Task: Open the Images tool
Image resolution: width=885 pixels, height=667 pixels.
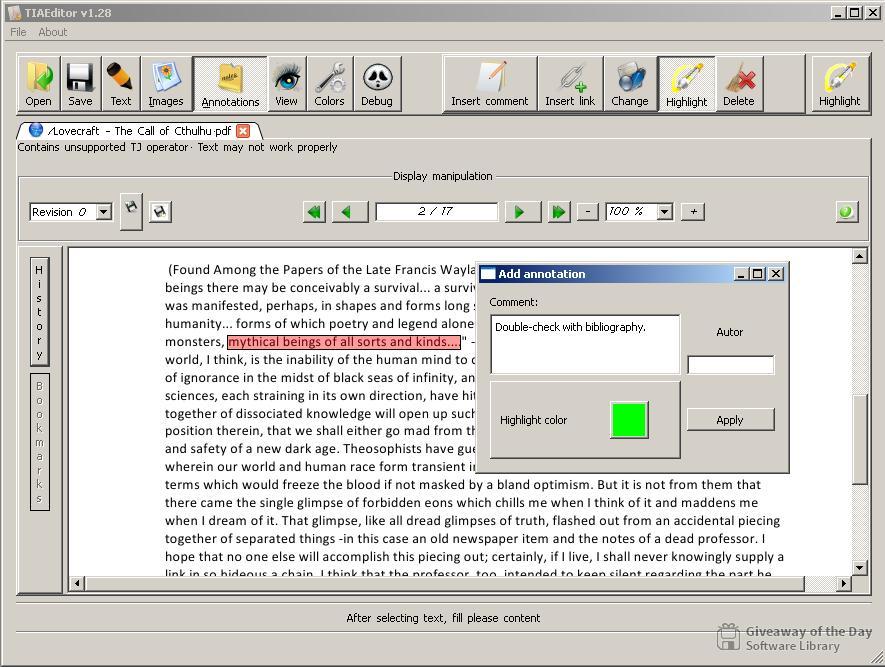Action: [166, 84]
